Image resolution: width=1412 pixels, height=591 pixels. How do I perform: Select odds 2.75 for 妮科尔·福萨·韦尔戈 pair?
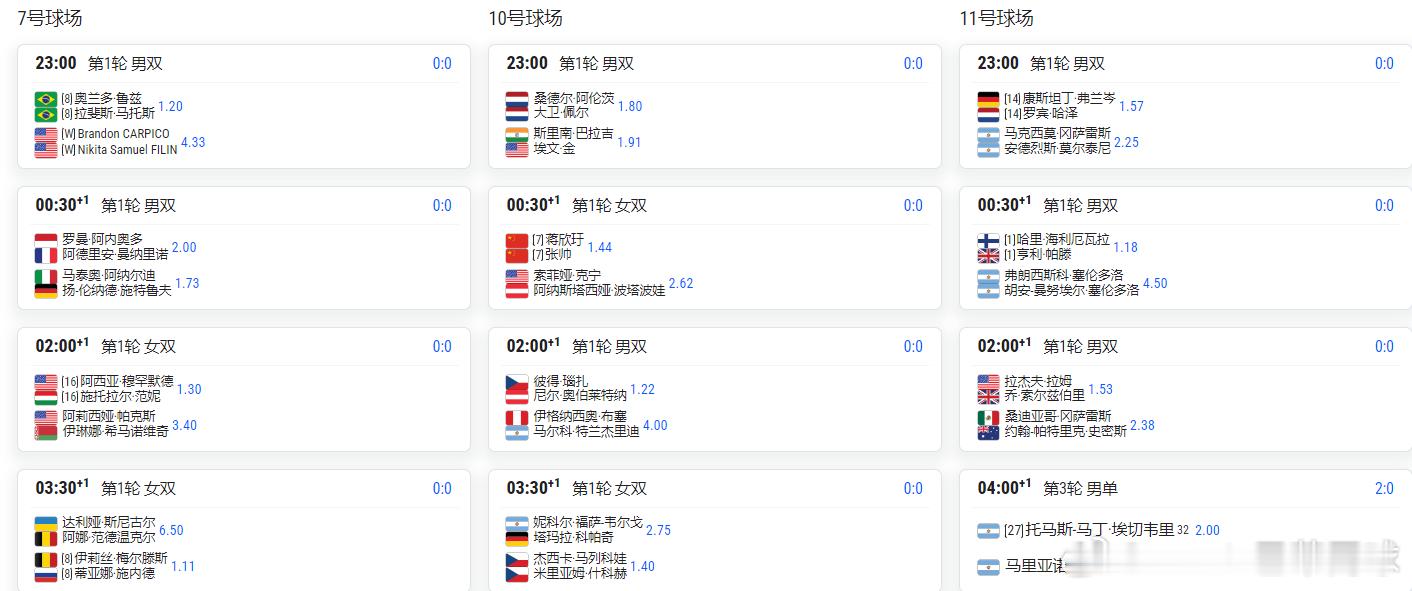[x=658, y=530]
